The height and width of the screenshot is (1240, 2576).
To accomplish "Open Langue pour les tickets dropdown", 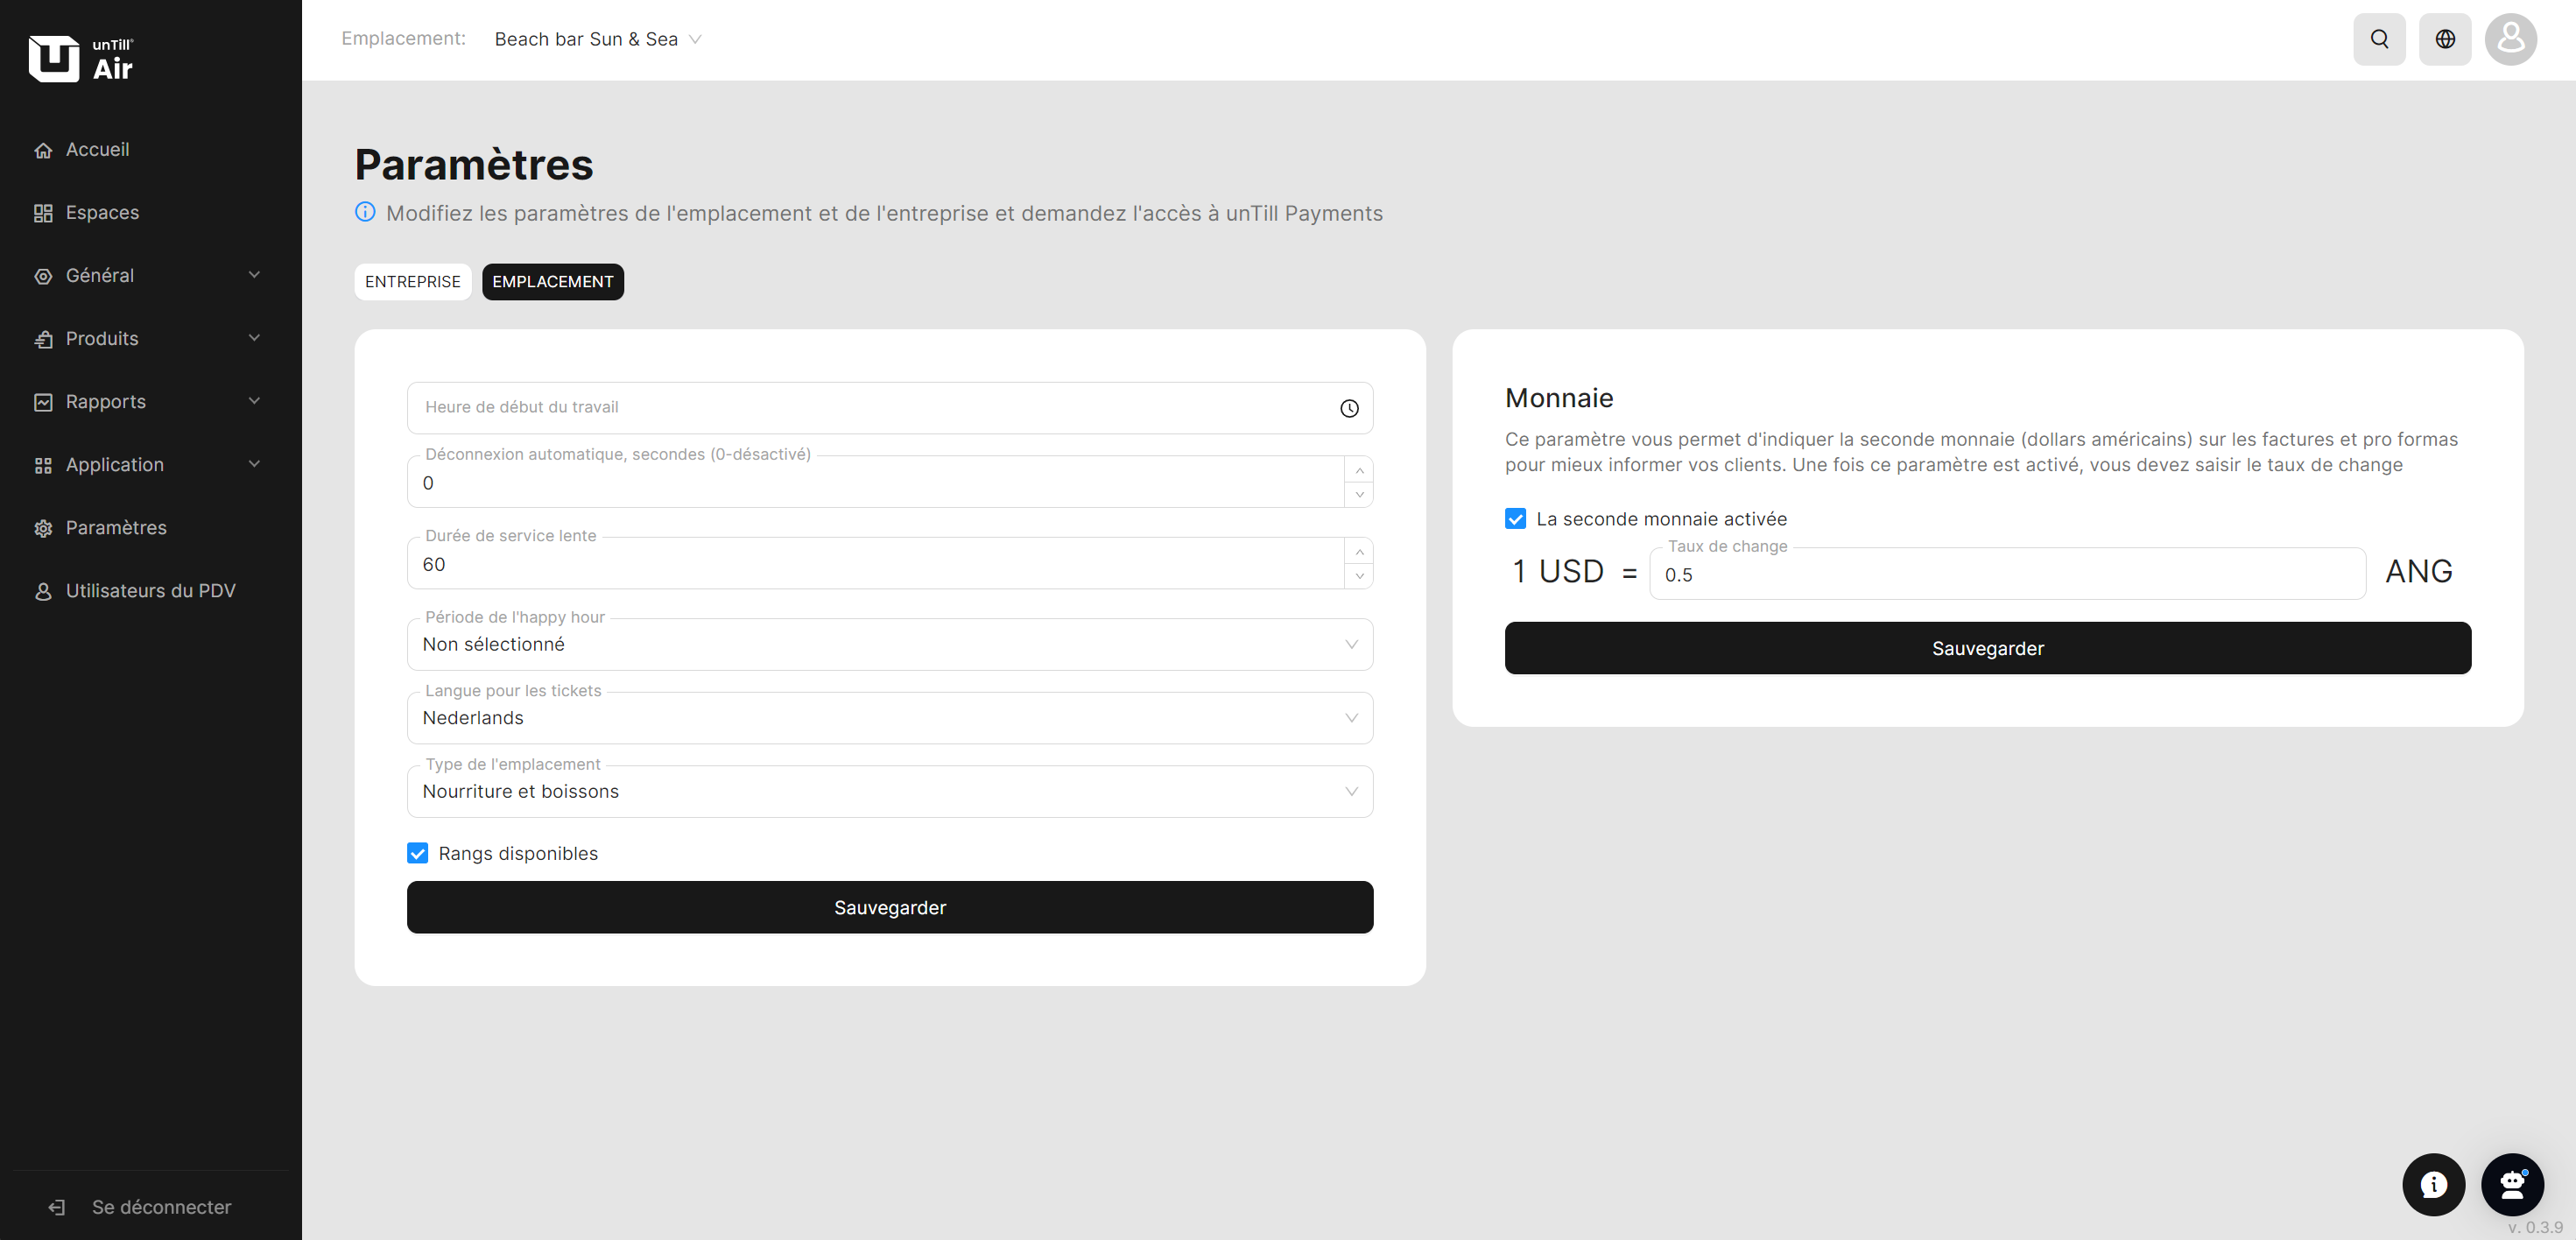I will pos(889,718).
